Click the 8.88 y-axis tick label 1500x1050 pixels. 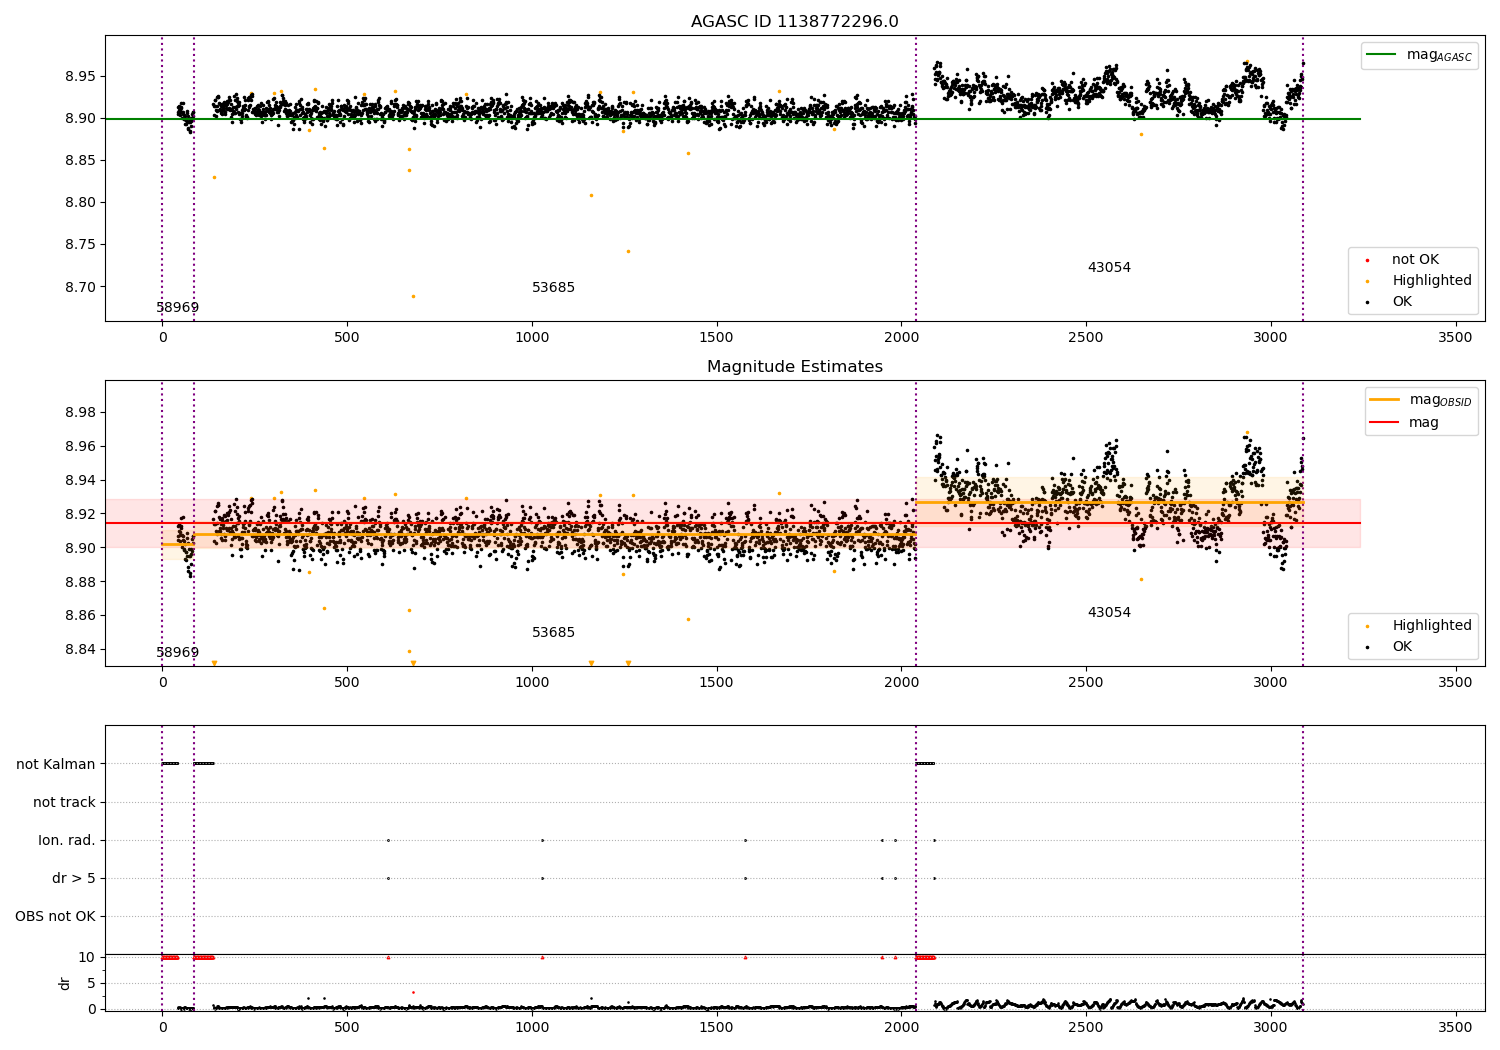click(x=81, y=581)
